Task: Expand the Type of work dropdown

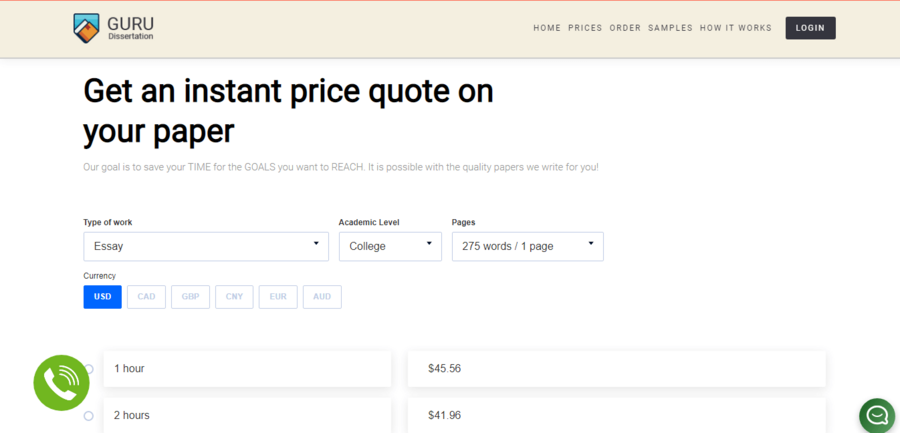Action: point(206,246)
